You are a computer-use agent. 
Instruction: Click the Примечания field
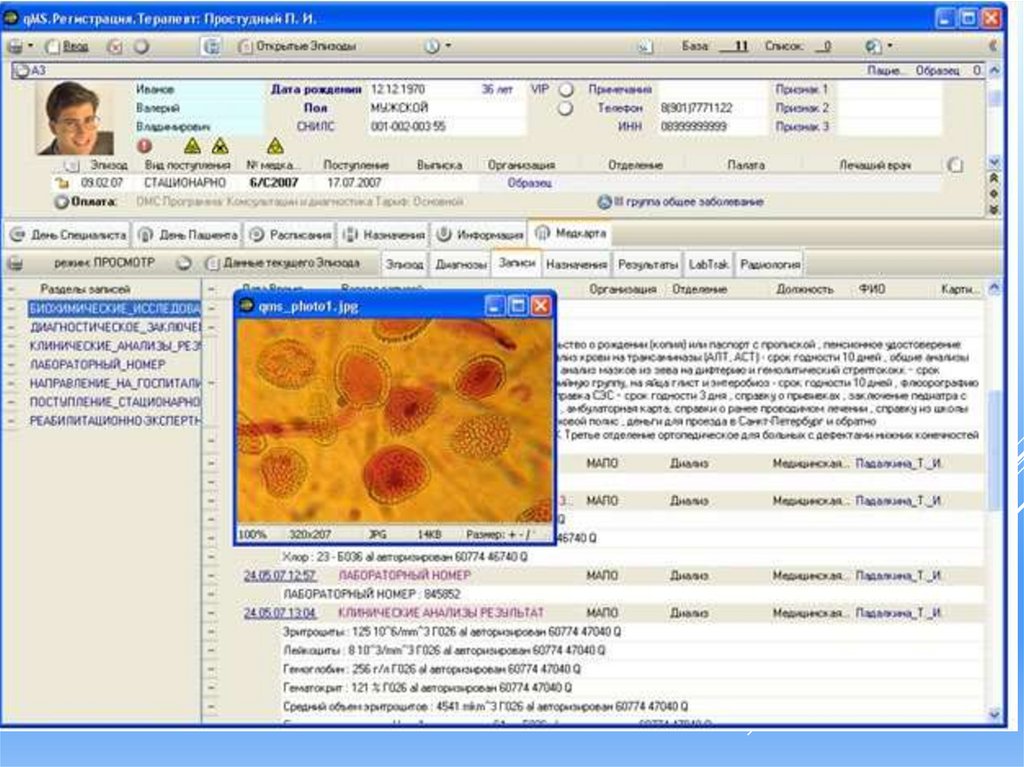711,89
